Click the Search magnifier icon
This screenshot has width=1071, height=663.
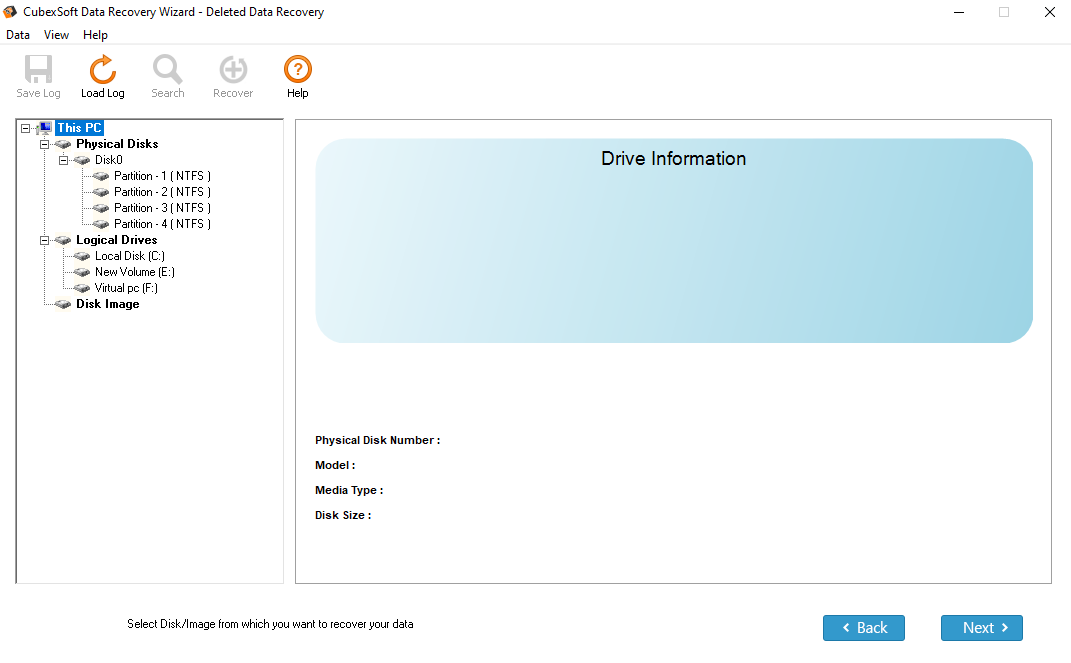(x=168, y=70)
